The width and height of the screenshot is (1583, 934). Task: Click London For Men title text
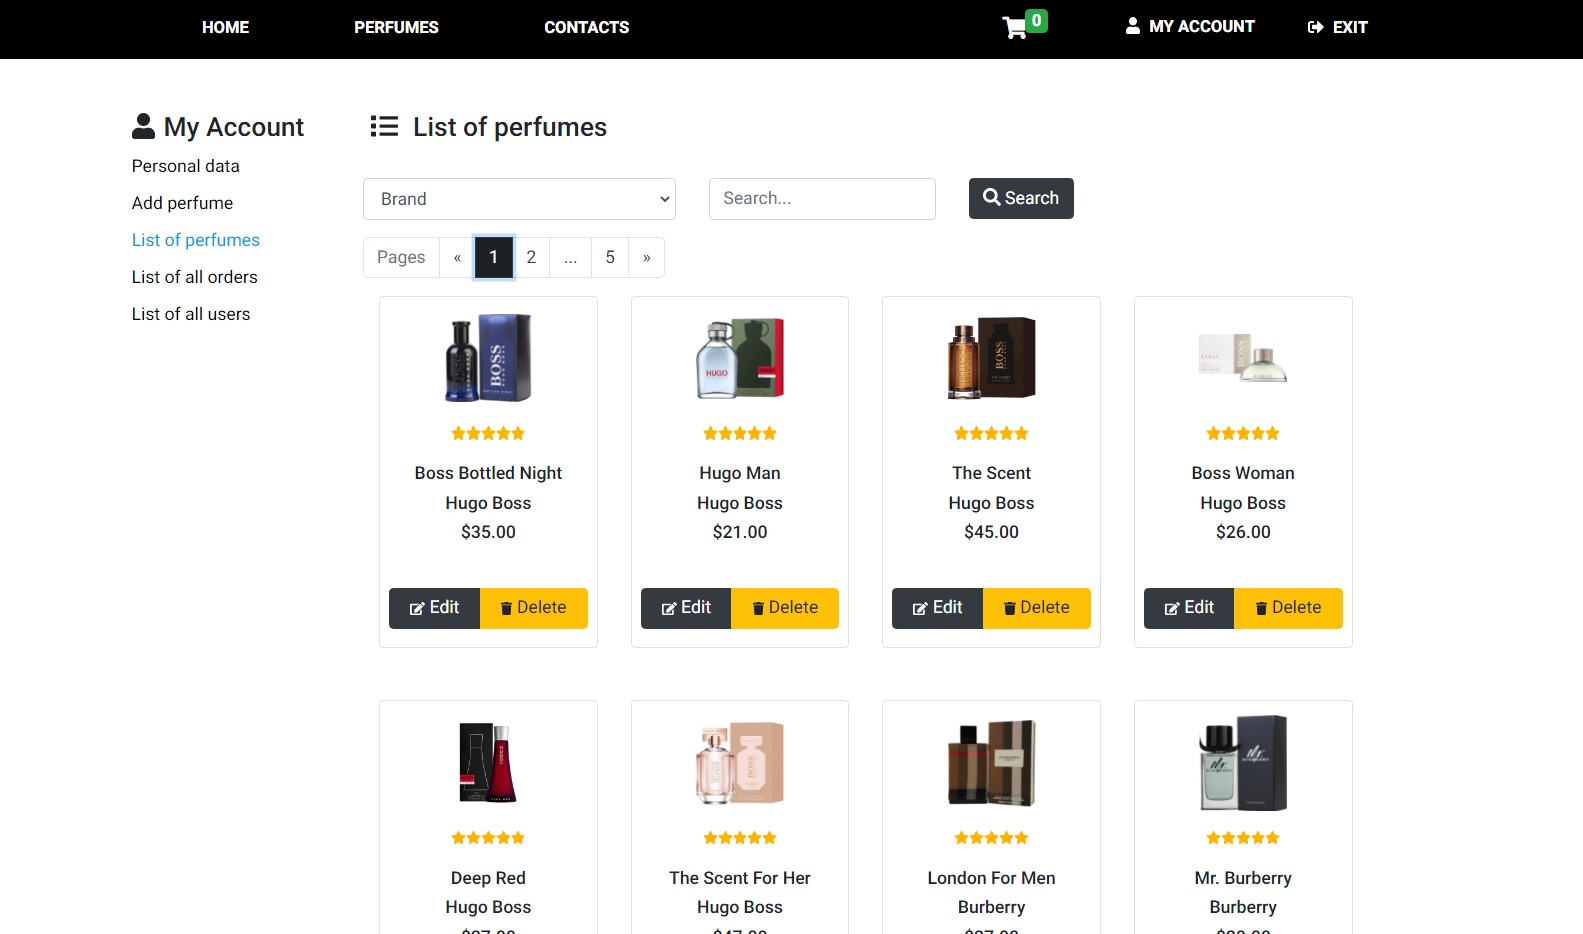pyautogui.click(x=991, y=878)
